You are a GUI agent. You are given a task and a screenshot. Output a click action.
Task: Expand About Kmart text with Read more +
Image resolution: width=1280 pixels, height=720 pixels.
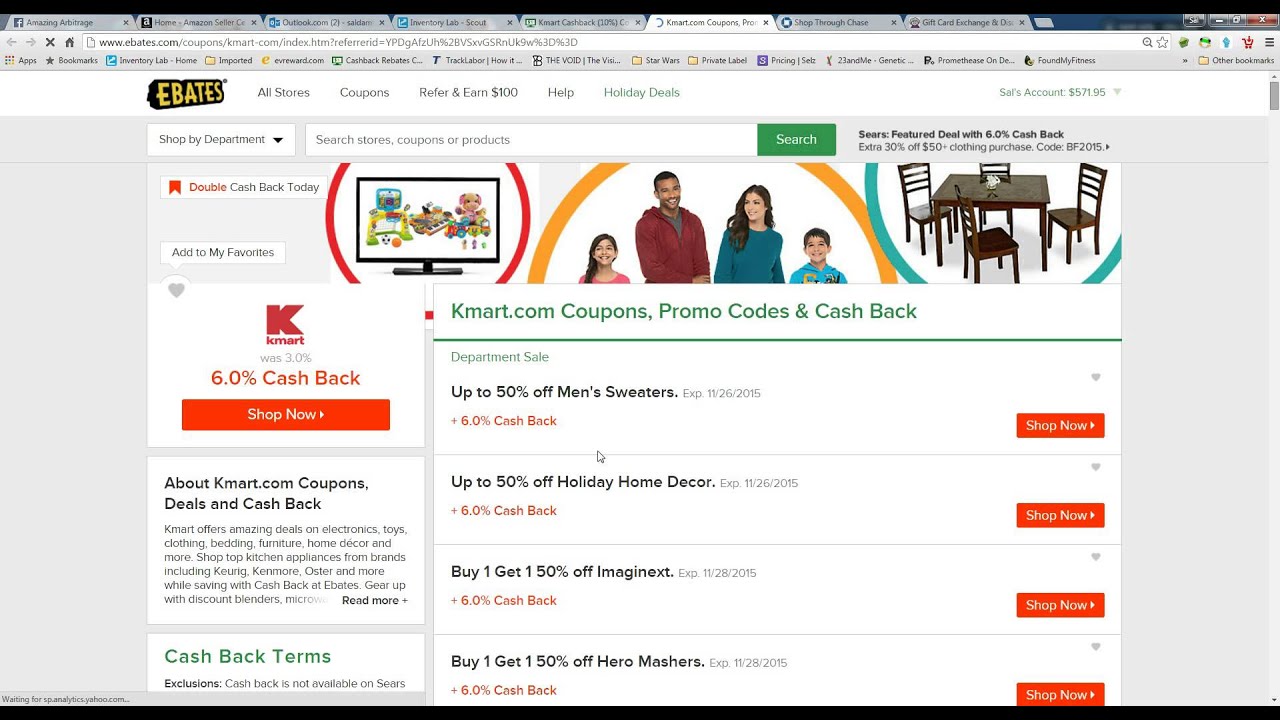375,600
